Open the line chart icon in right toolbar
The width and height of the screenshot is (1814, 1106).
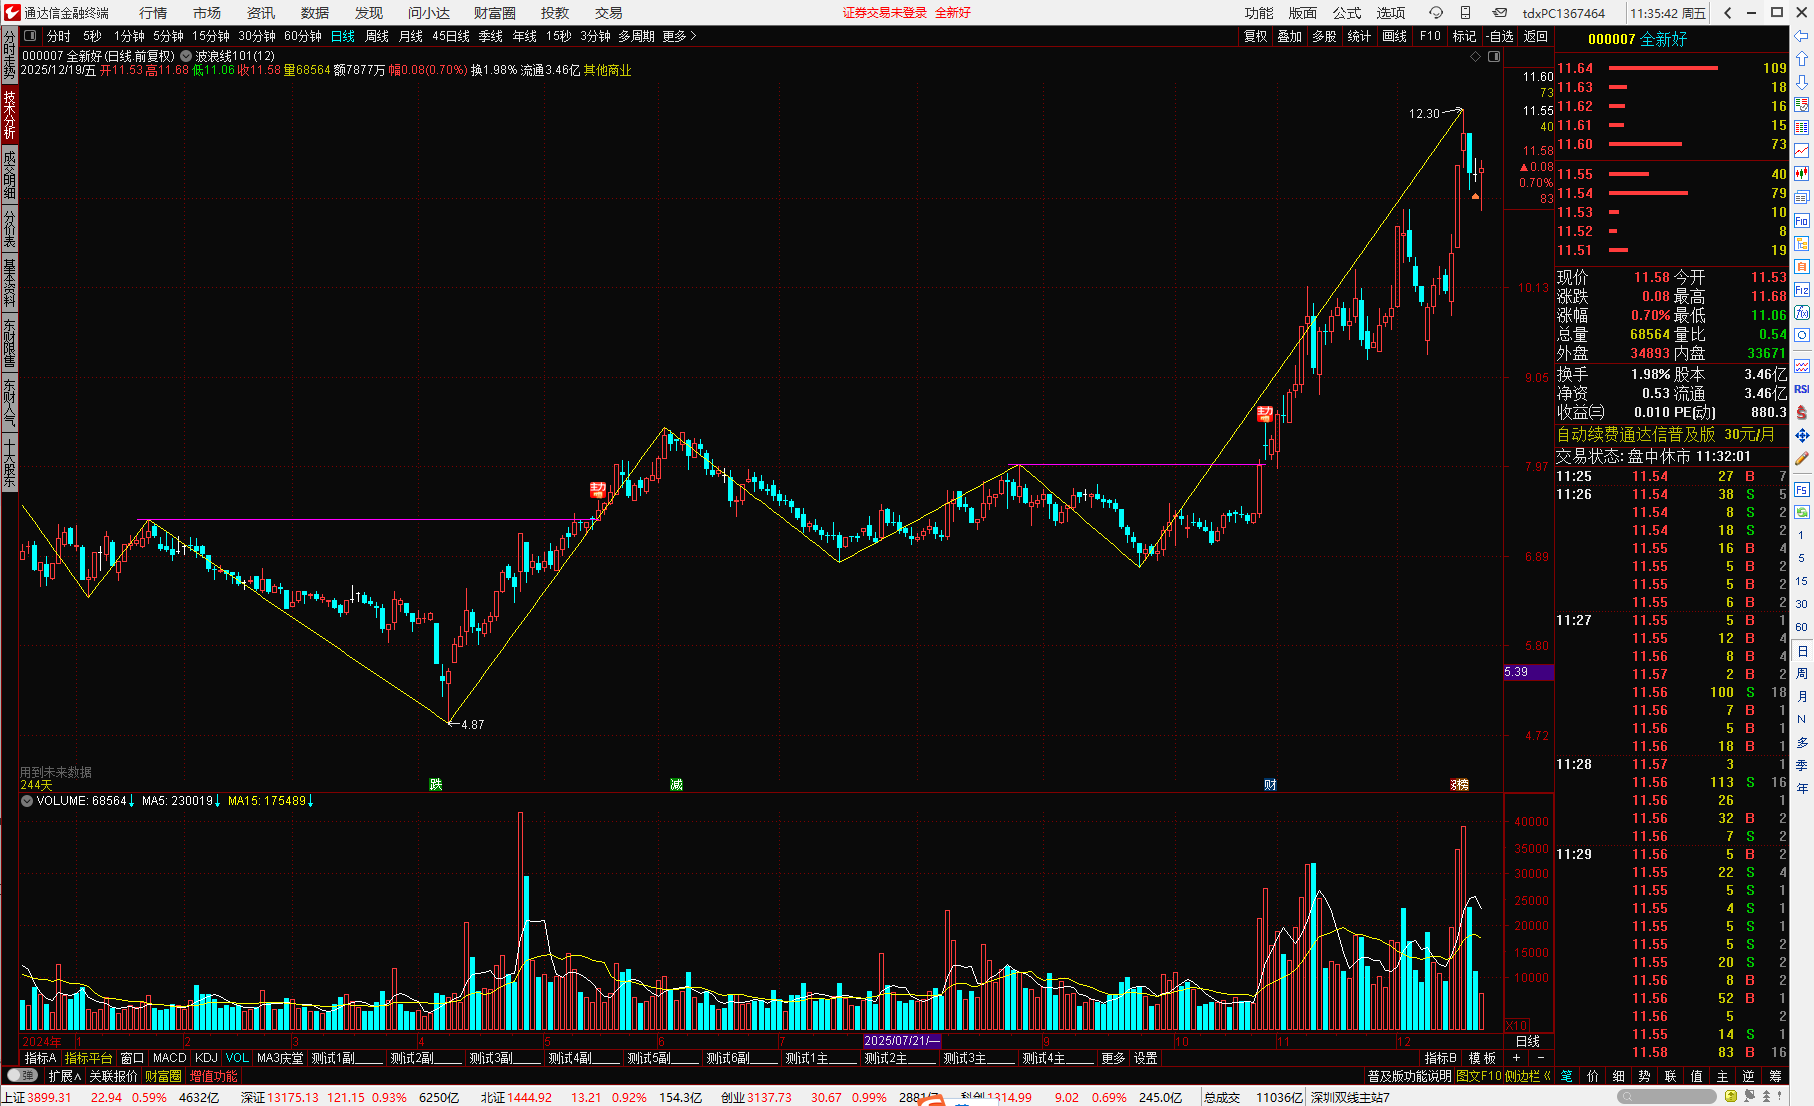pyautogui.click(x=1802, y=151)
